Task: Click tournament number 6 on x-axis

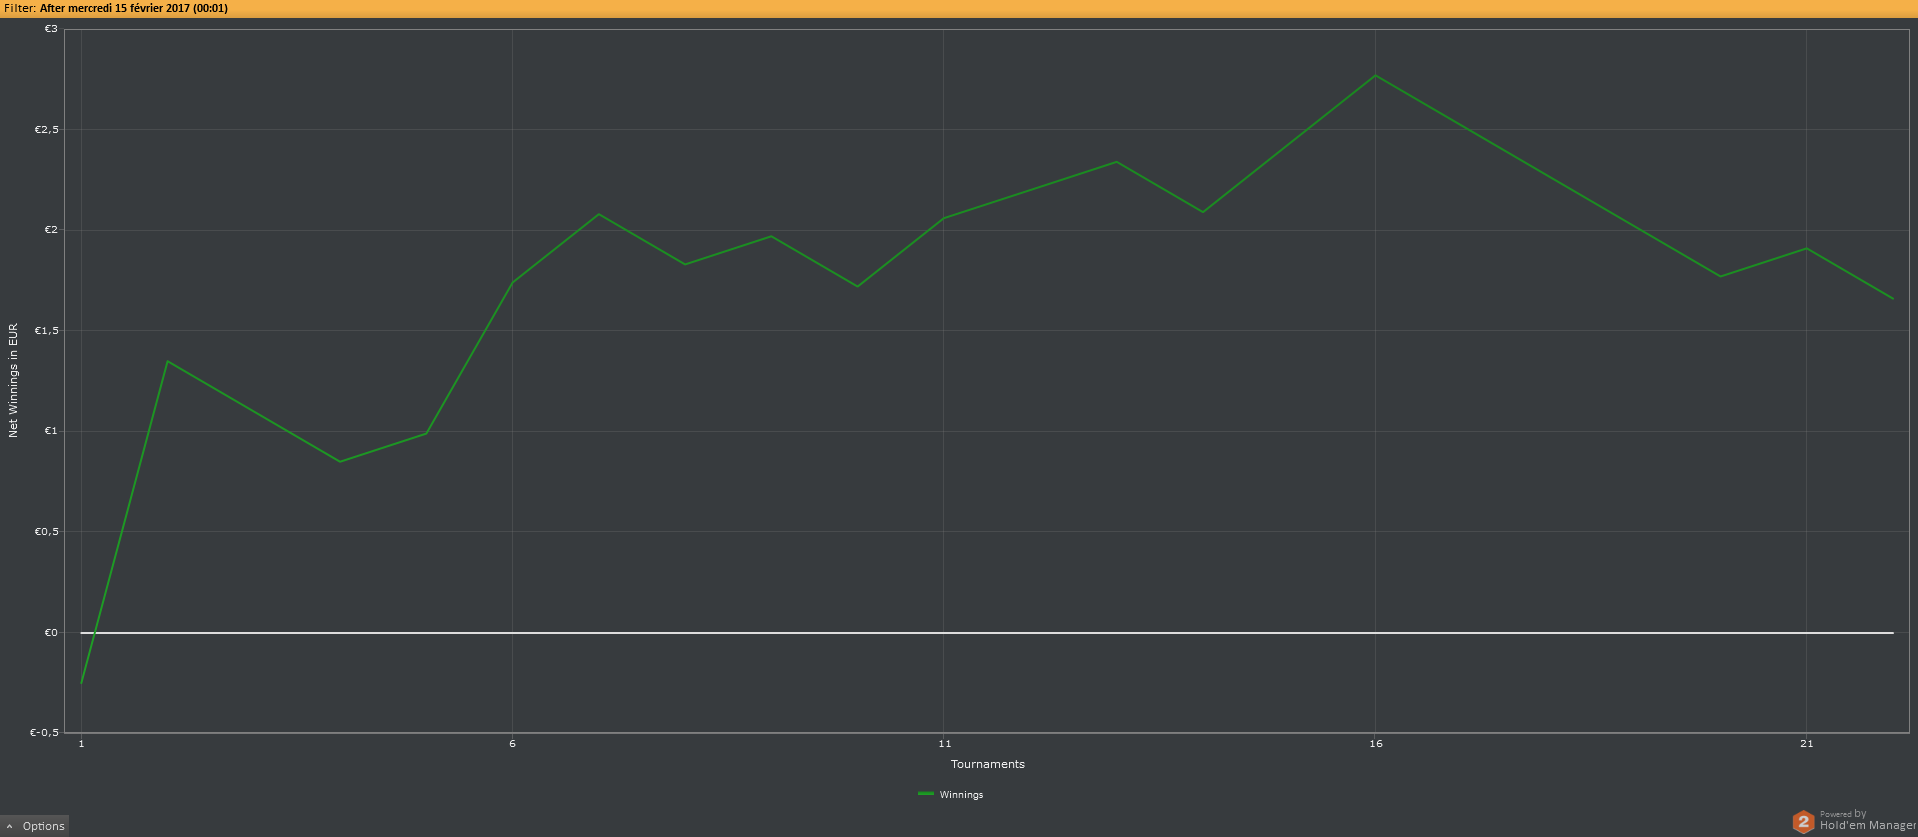Action: pyautogui.click(x=512, y=744)
